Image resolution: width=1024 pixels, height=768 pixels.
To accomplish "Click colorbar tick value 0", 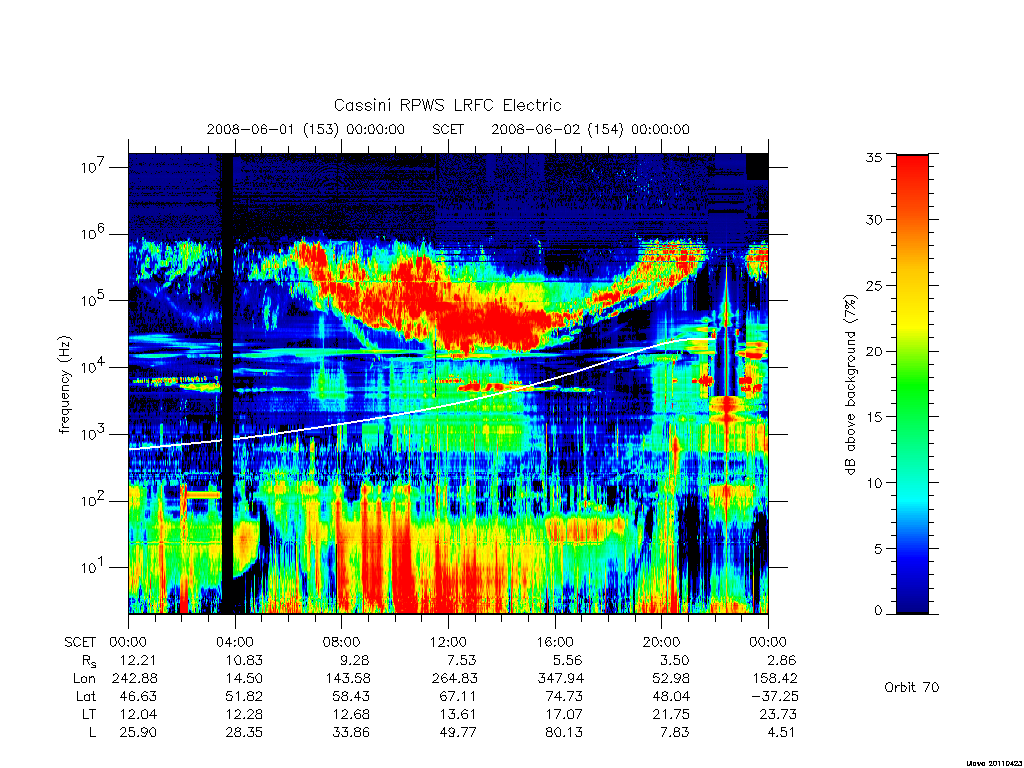I will (878, 611).
